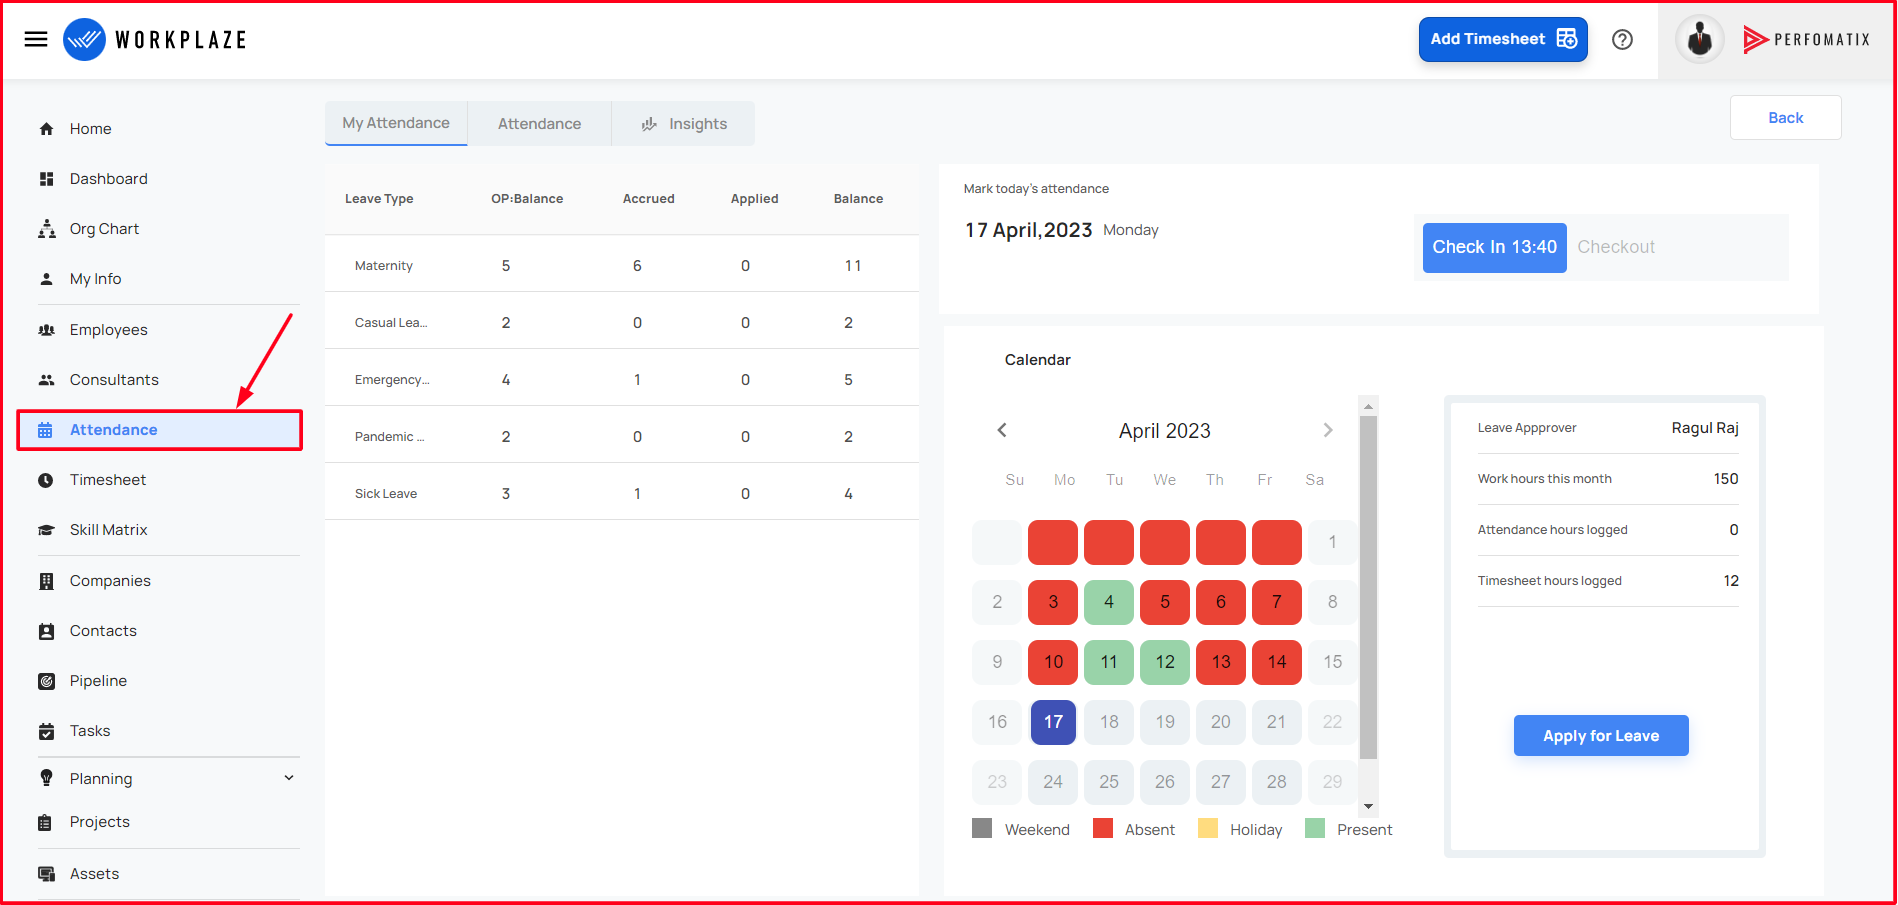Select April 17 on the calendar
Screen dimensions: 1898x905
[x=1053, y=722]
